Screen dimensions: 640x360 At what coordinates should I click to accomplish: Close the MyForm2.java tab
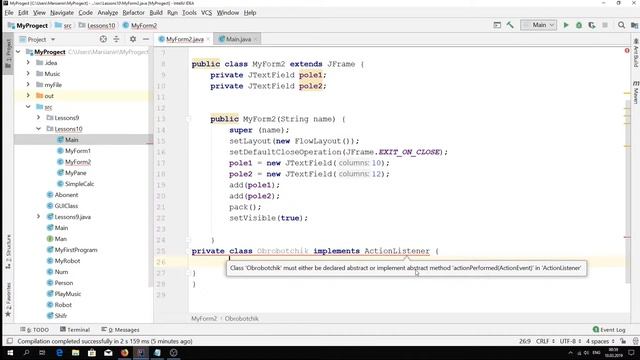pos(208,39)
